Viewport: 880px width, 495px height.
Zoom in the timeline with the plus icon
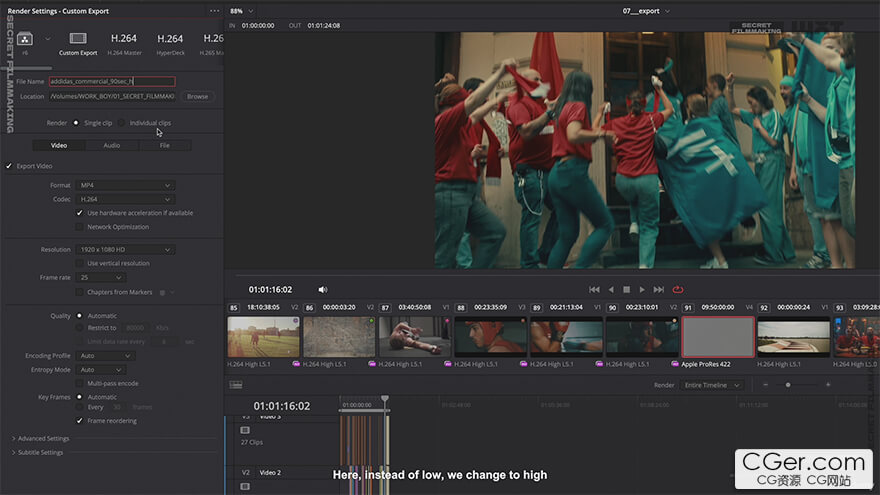coord(828,385)
